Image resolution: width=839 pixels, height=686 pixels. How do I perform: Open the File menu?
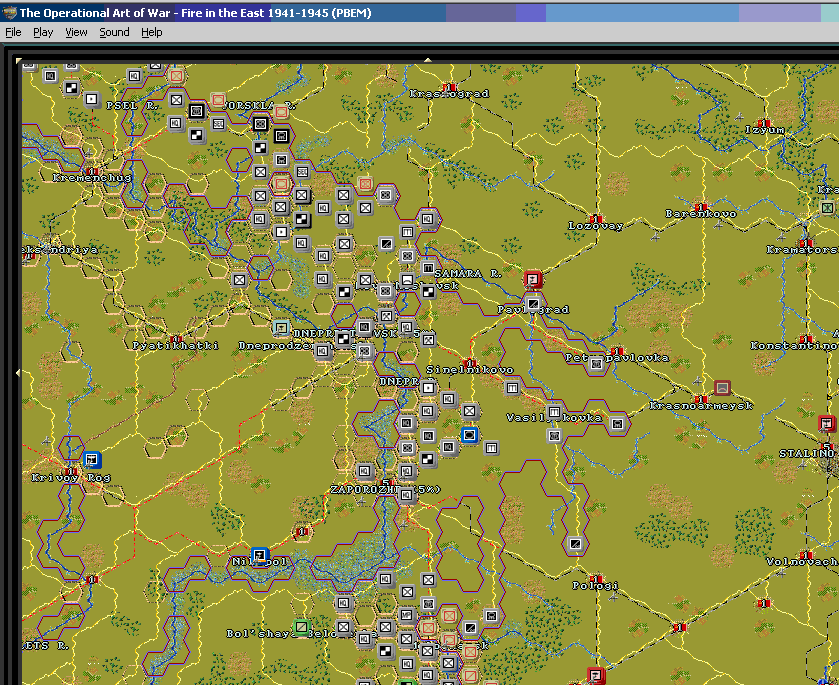click(x=13, y=32)
